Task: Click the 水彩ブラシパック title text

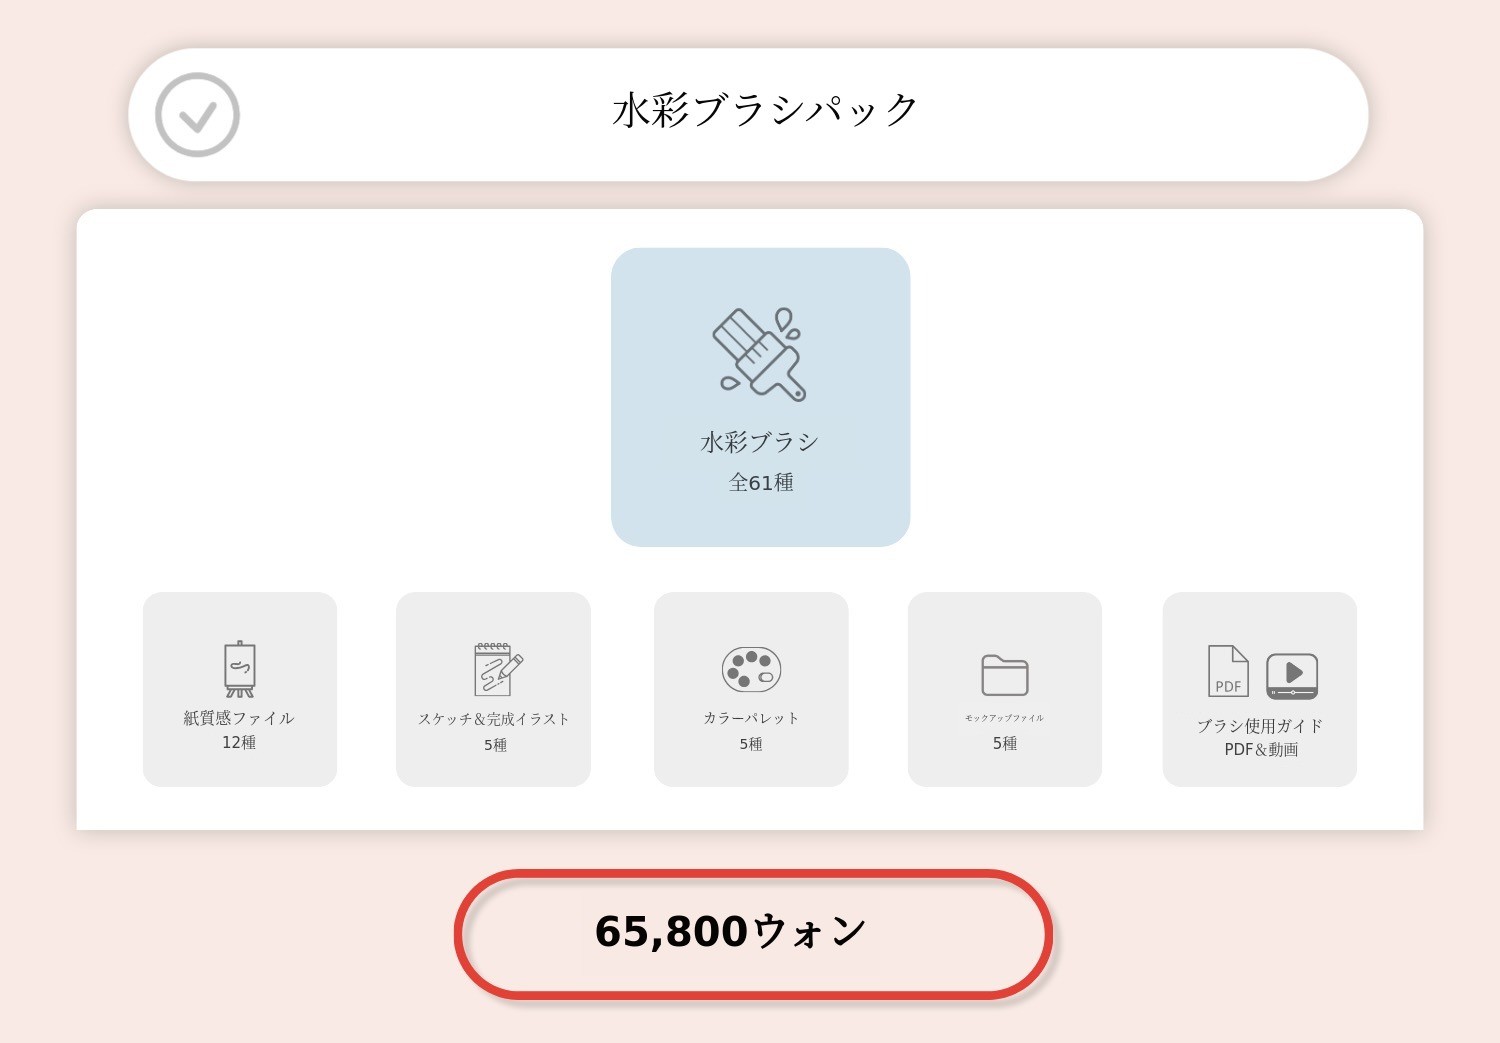Action: pos(765,110)
